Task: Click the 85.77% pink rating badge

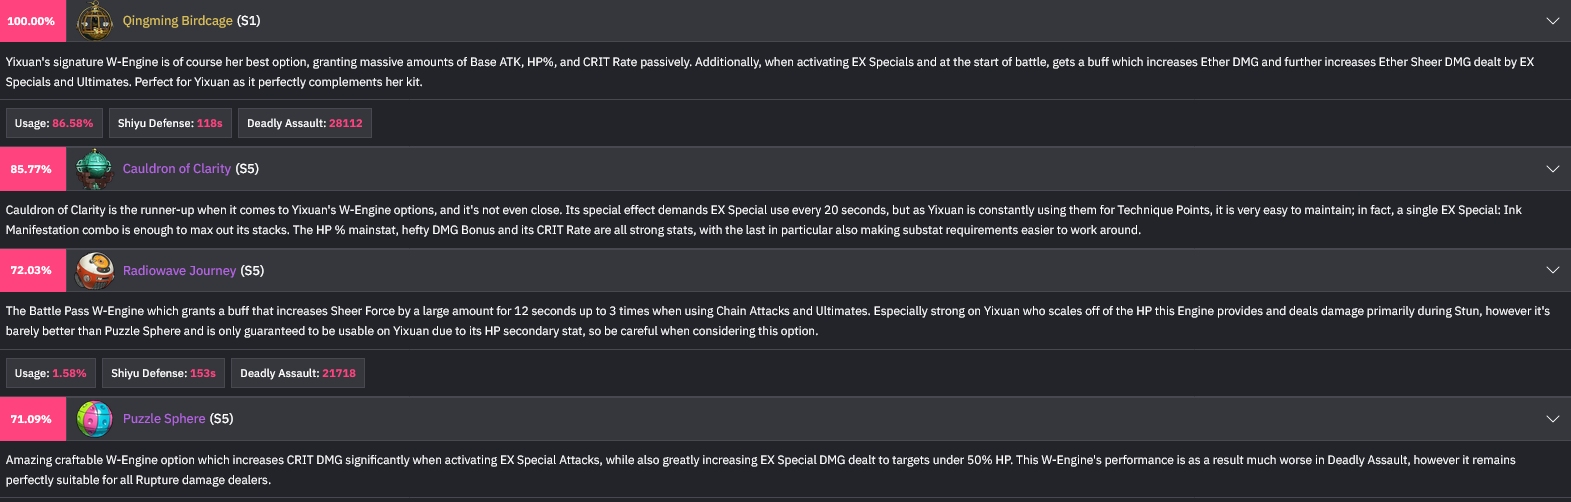Action: [32, 169]
